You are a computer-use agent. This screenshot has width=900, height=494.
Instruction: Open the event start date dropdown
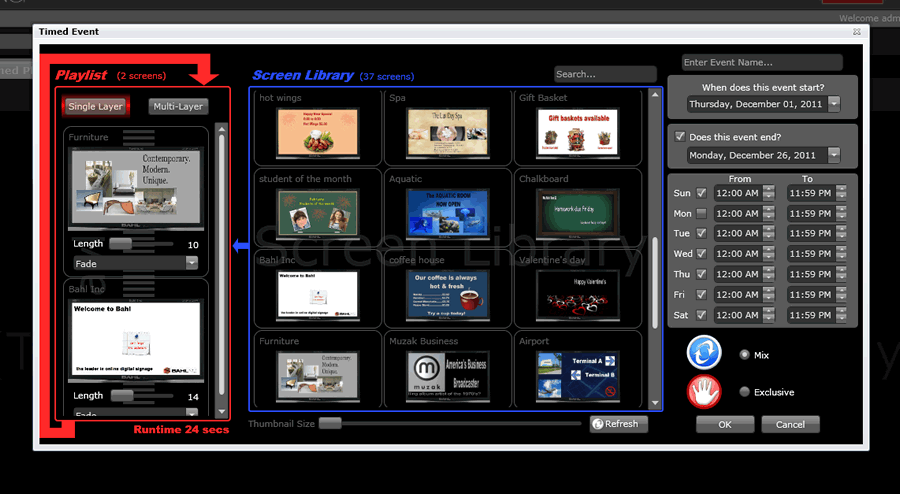[834, 104]
